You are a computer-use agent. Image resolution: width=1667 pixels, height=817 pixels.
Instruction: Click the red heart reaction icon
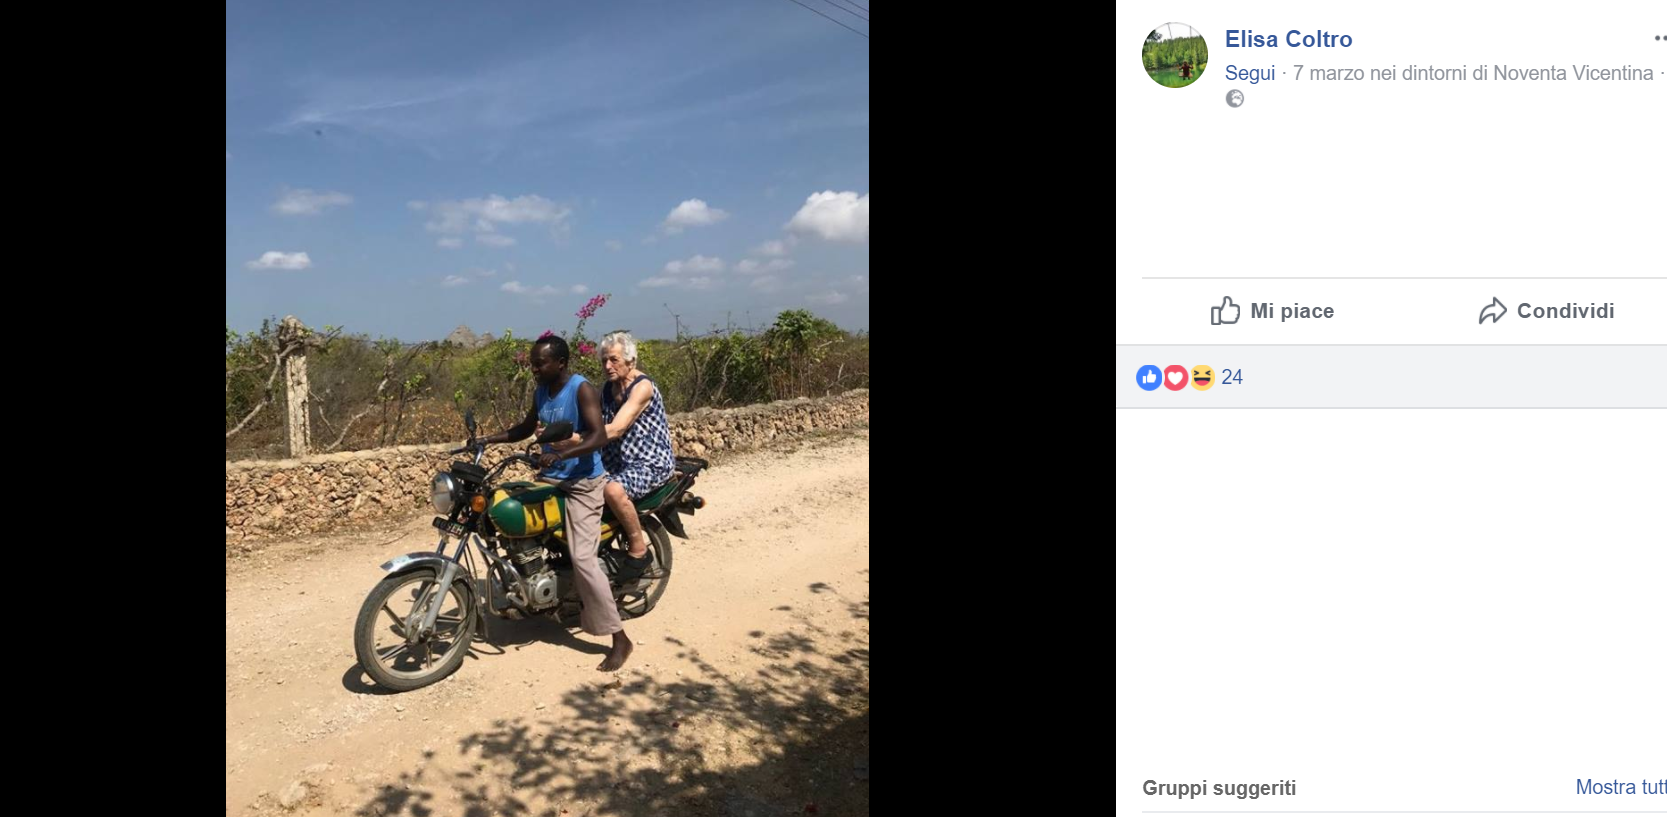[x=1176, y=377]
